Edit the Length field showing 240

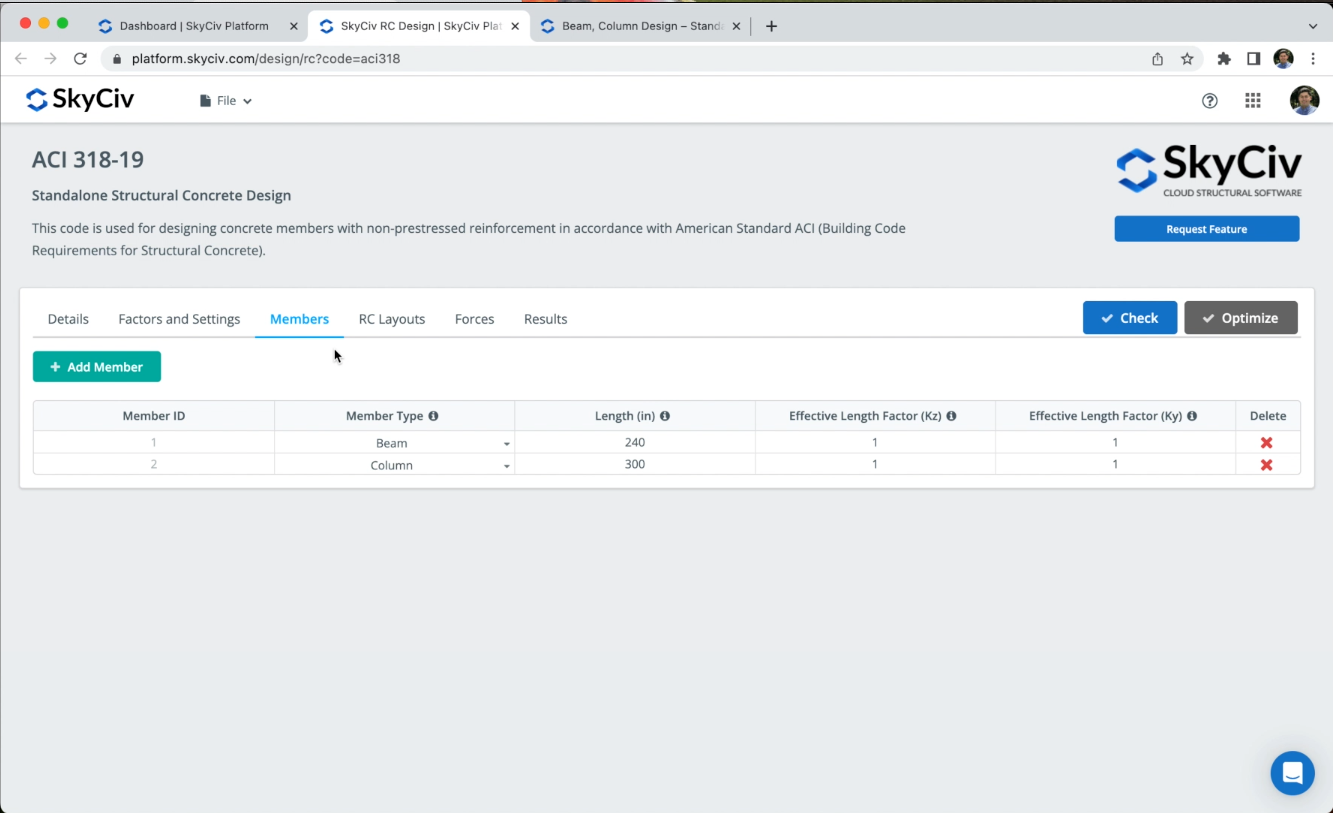[634, 443]
